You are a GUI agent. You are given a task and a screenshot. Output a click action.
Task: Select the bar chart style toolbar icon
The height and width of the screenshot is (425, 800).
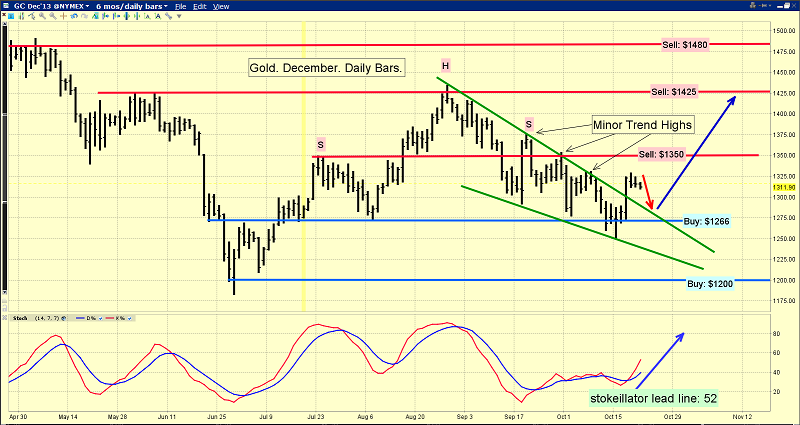coord(21,16)
